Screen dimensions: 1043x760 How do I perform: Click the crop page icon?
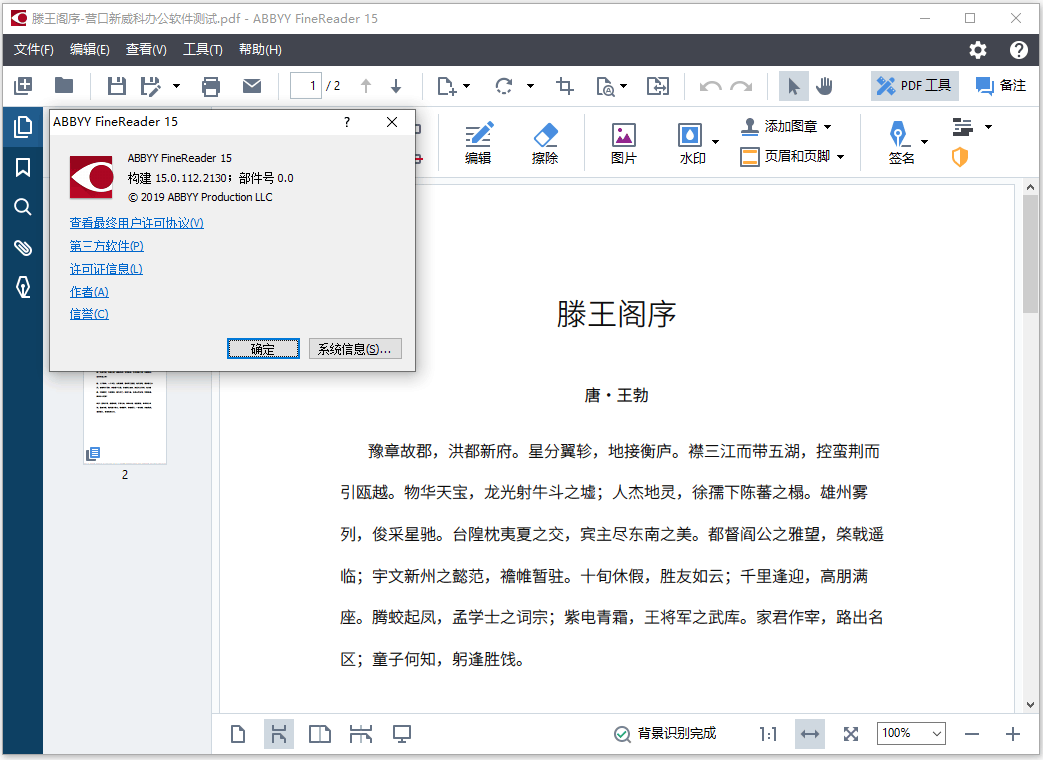pos(565,86)
